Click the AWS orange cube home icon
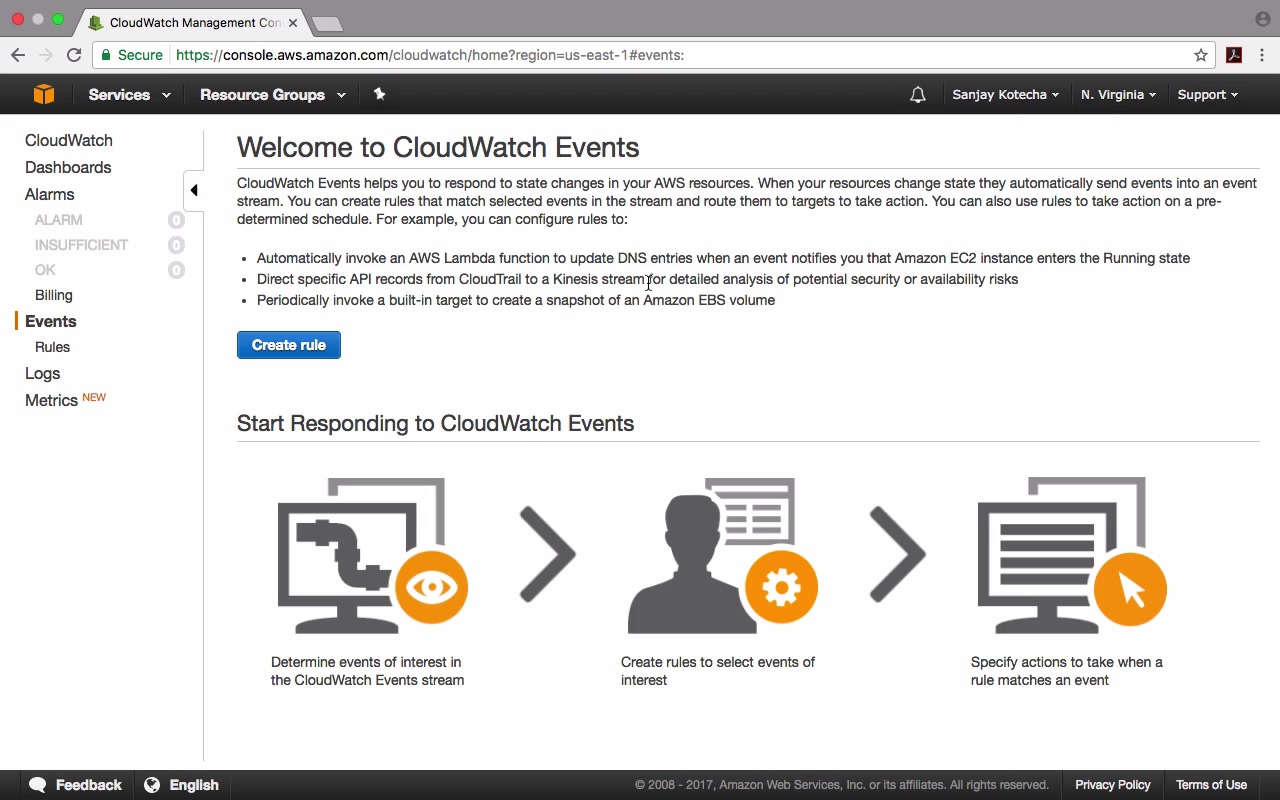The height and width of the screenshot is (800, 1280). 43,94
